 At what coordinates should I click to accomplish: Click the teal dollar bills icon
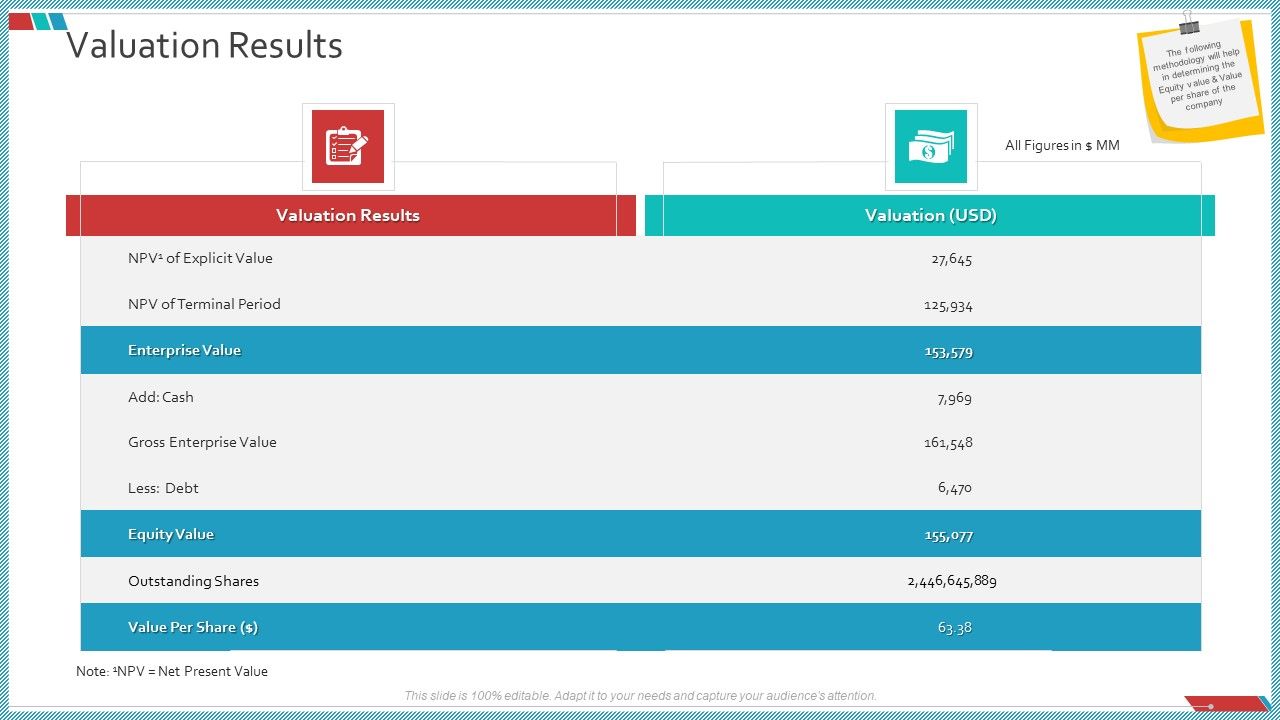pyautogui.click(x=931, y=147)
